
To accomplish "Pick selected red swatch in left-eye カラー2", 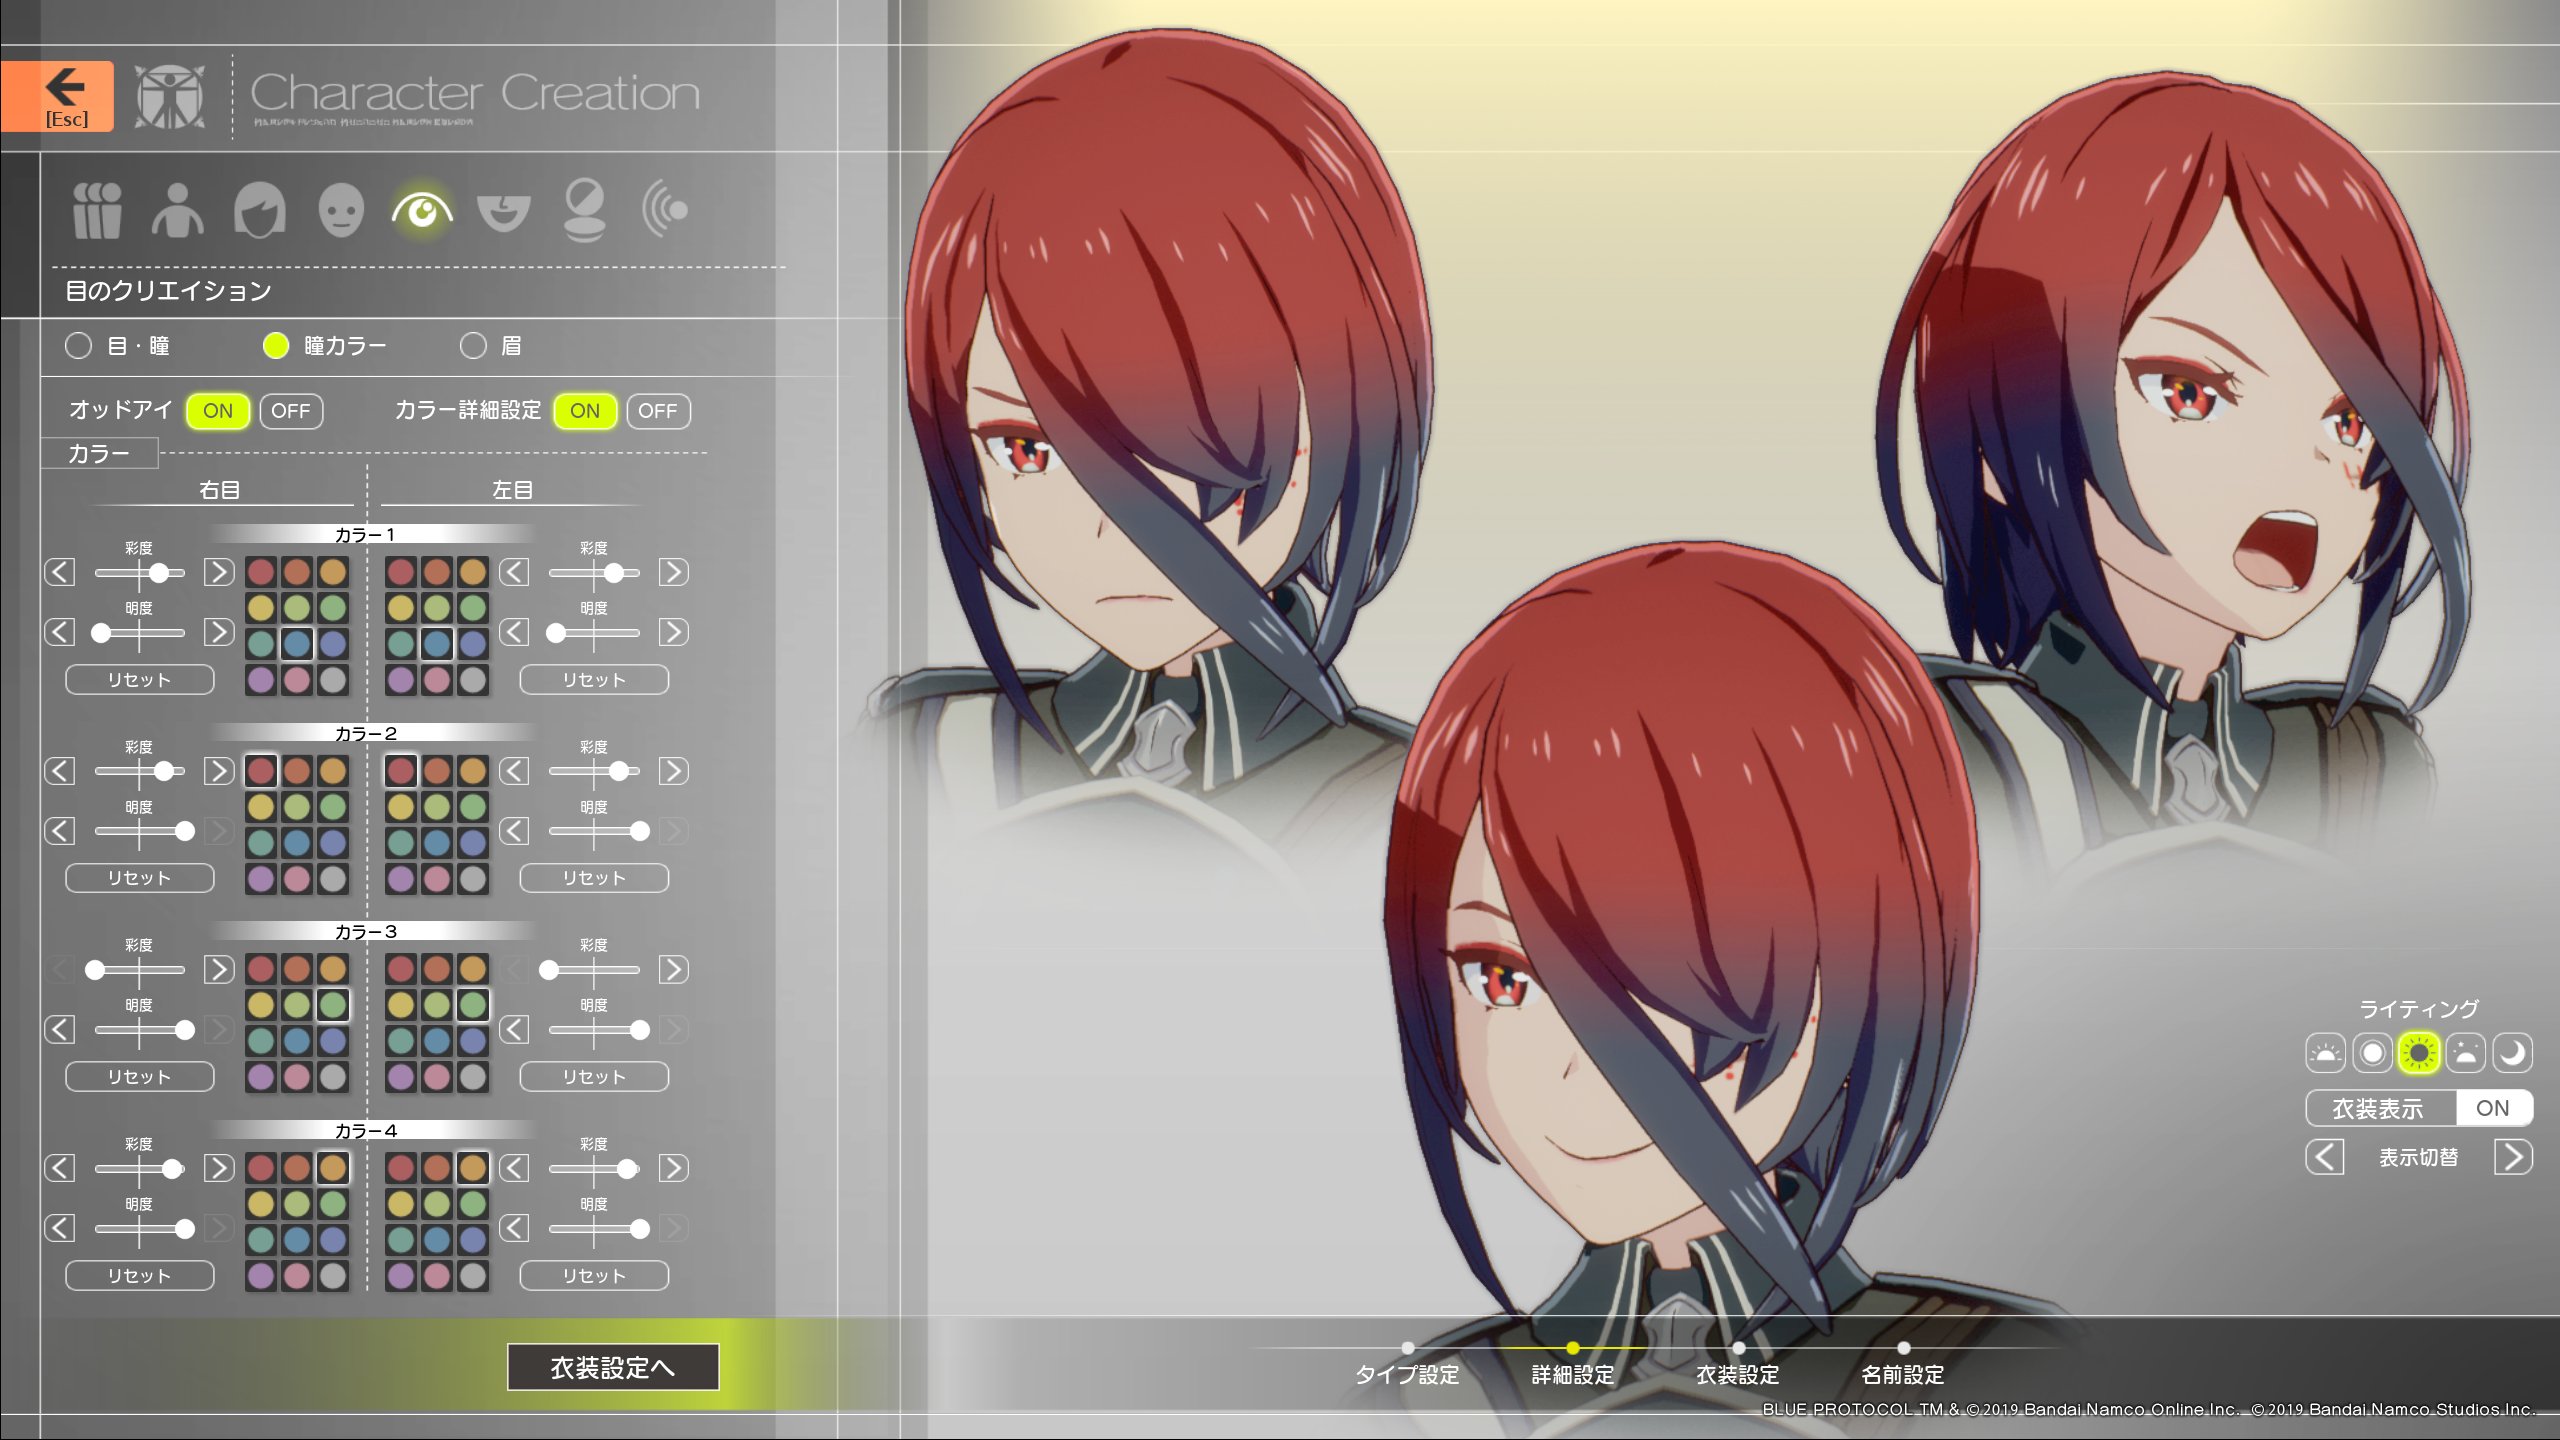I will point(401,771).
